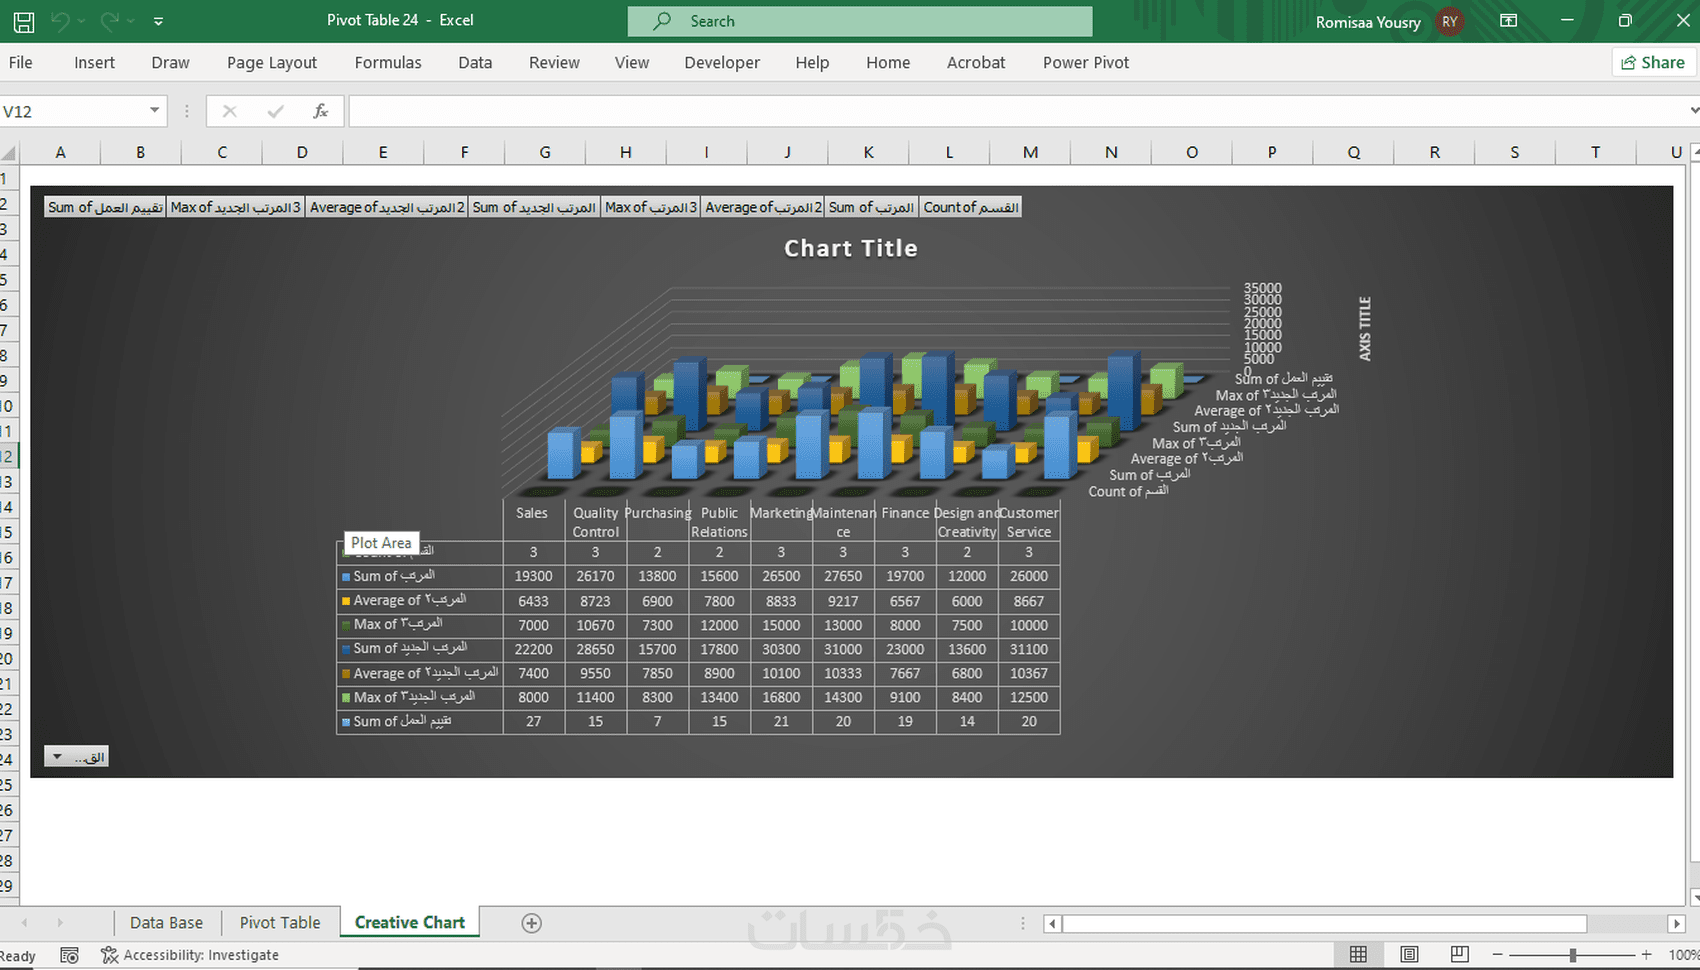
Task: Open the Power Pivot tab
Action: (x=1086, y=62)
